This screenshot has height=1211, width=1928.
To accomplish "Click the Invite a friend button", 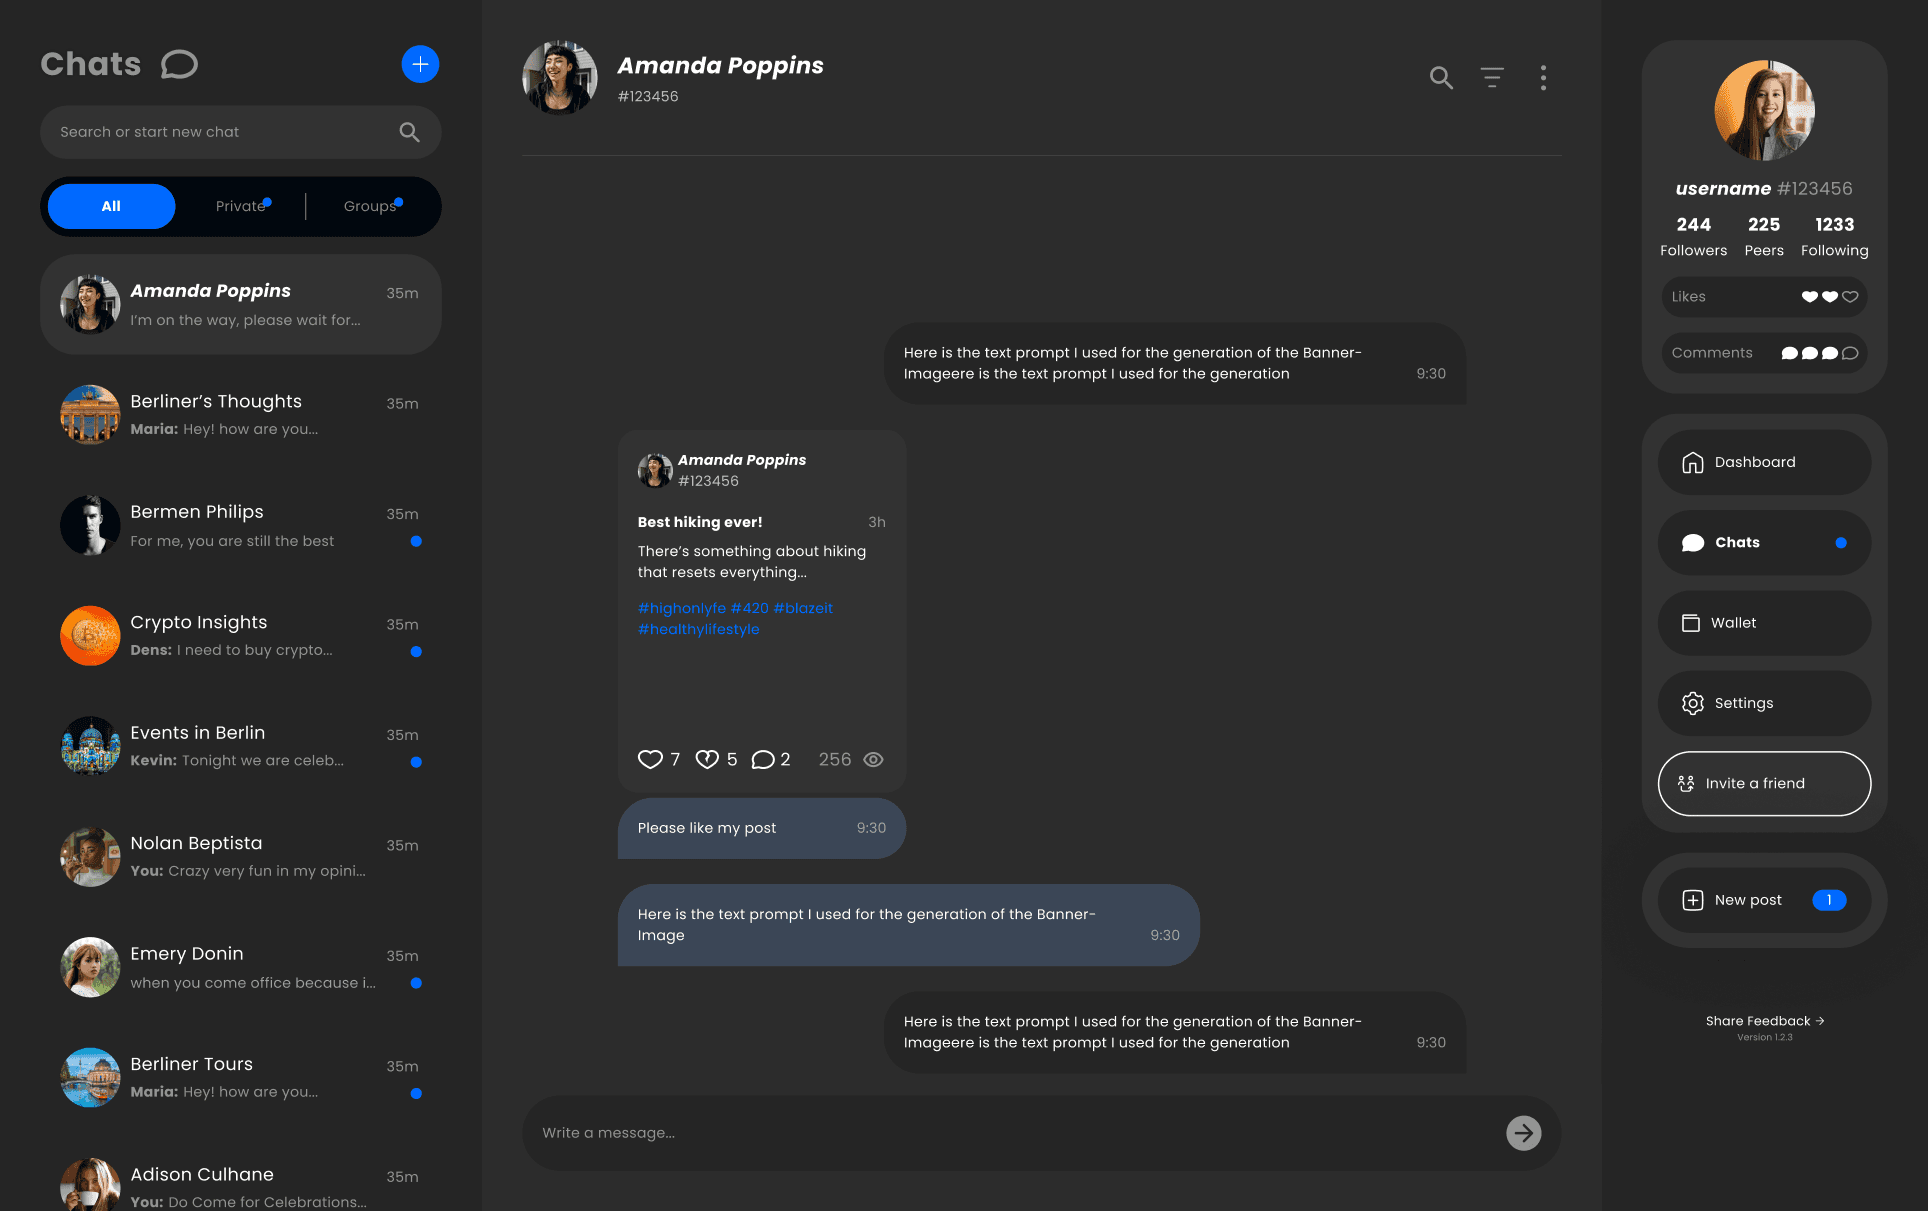I will pos(1764,783).
